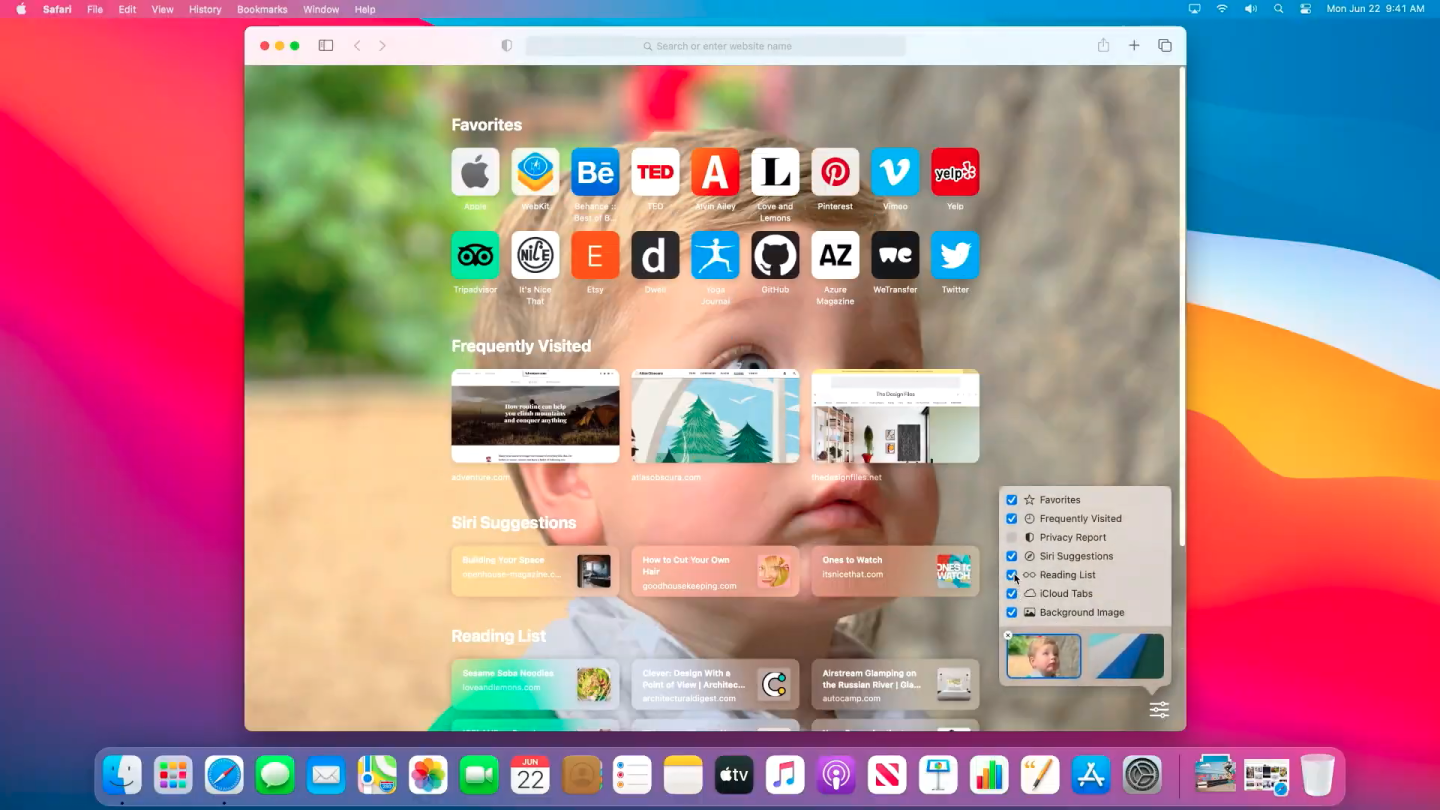
Task: Uncheck the Frequently Visited checkbox
Action: pos(1011,518)
